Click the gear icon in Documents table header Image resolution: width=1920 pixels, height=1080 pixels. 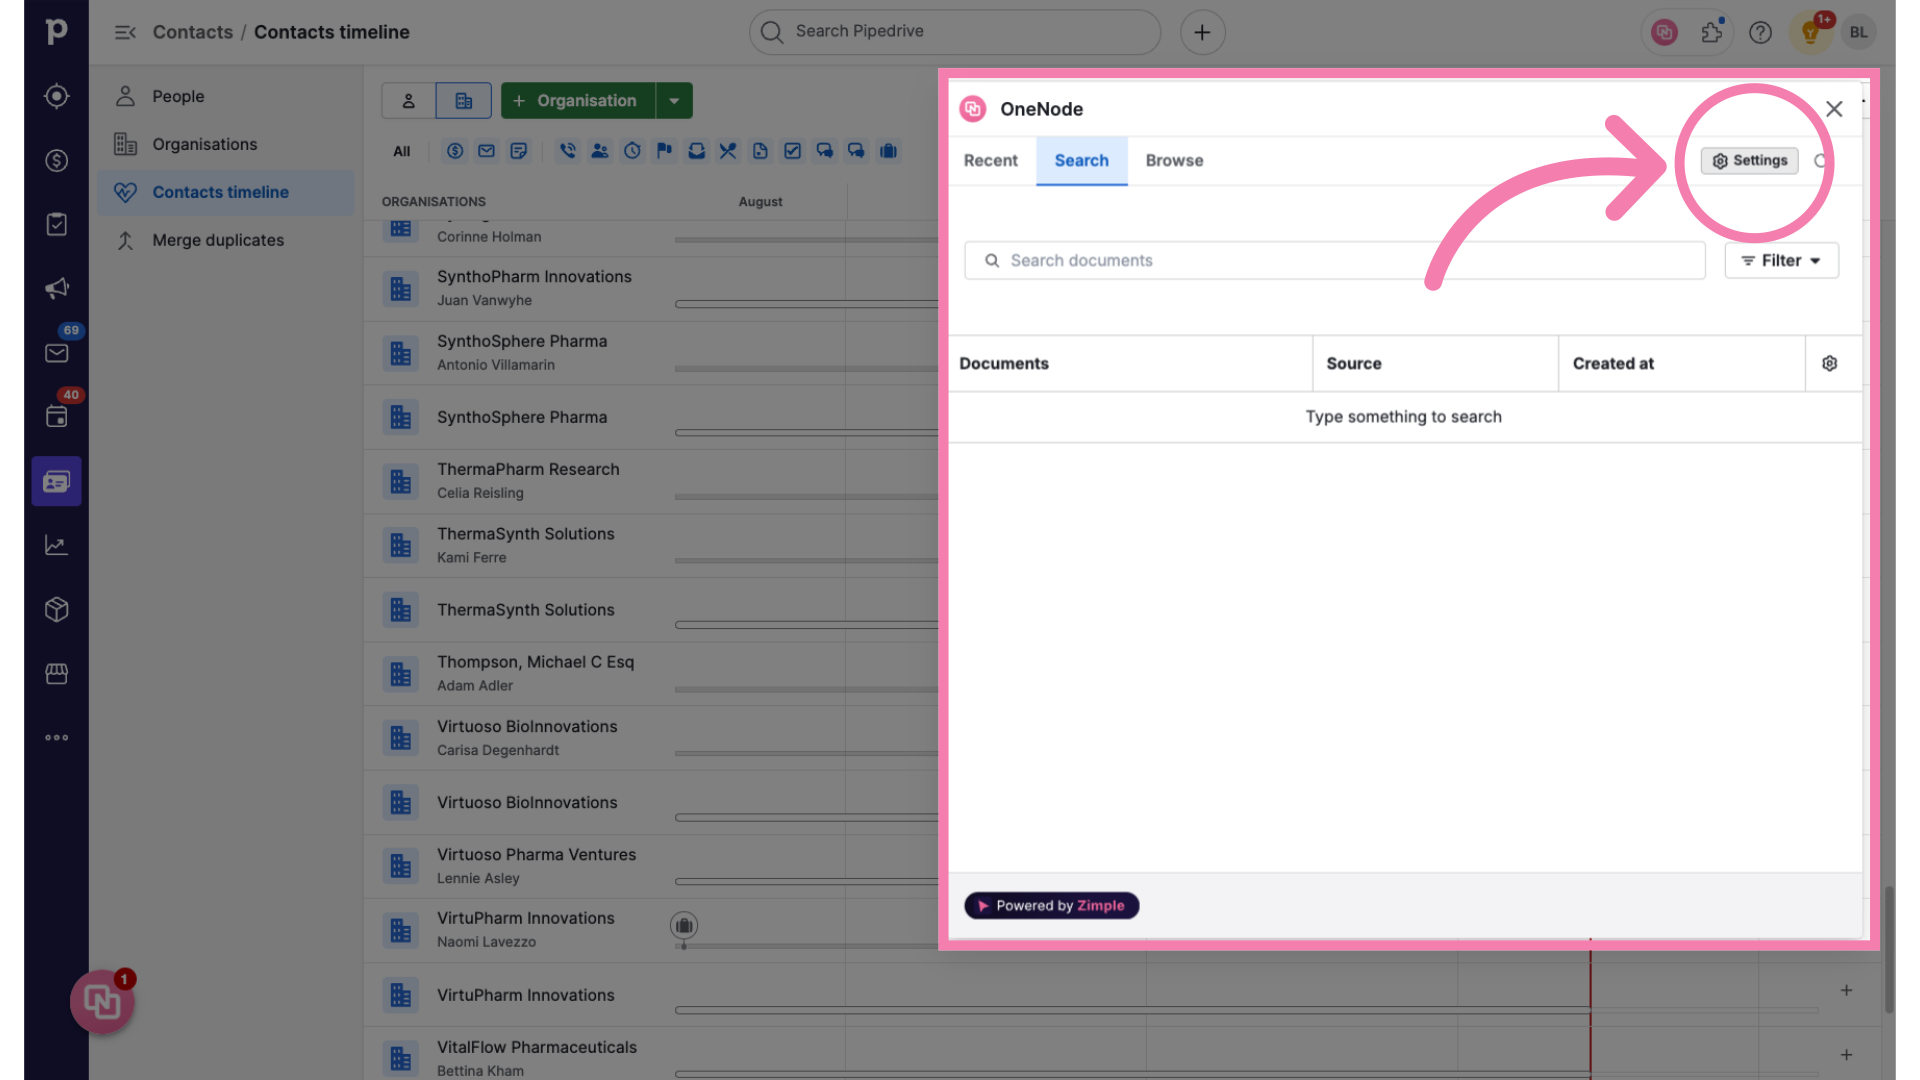[x=1830, y=363]
